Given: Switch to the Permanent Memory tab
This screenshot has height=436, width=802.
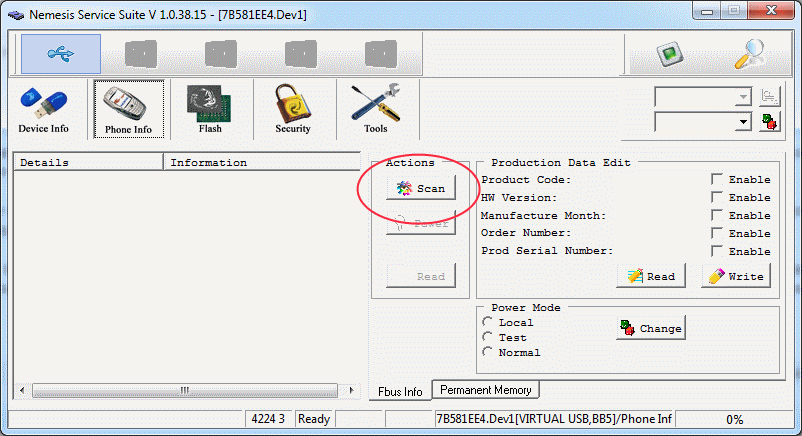Looking at the screenshot, I should [486, 390].
